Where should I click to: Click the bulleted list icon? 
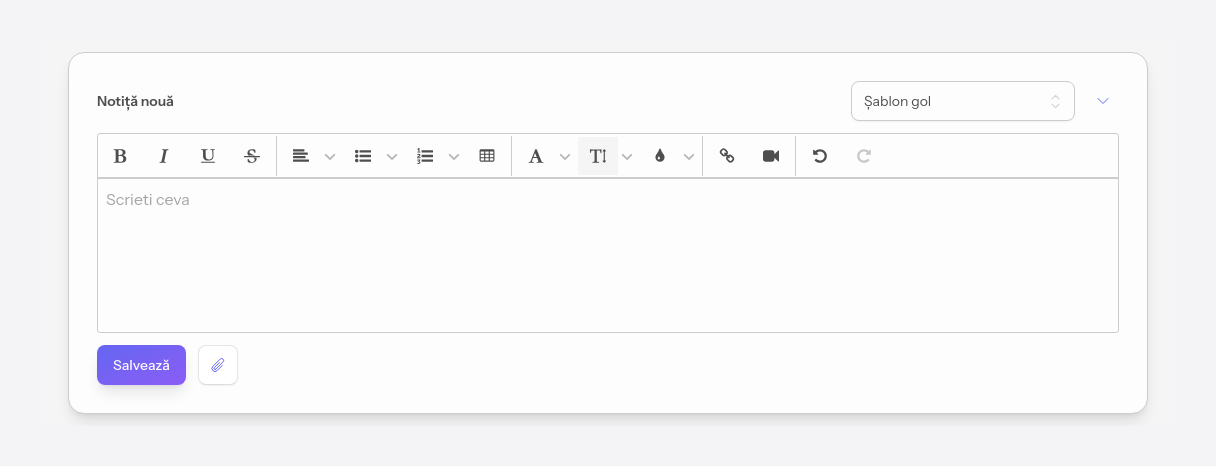tap(363, 156)
